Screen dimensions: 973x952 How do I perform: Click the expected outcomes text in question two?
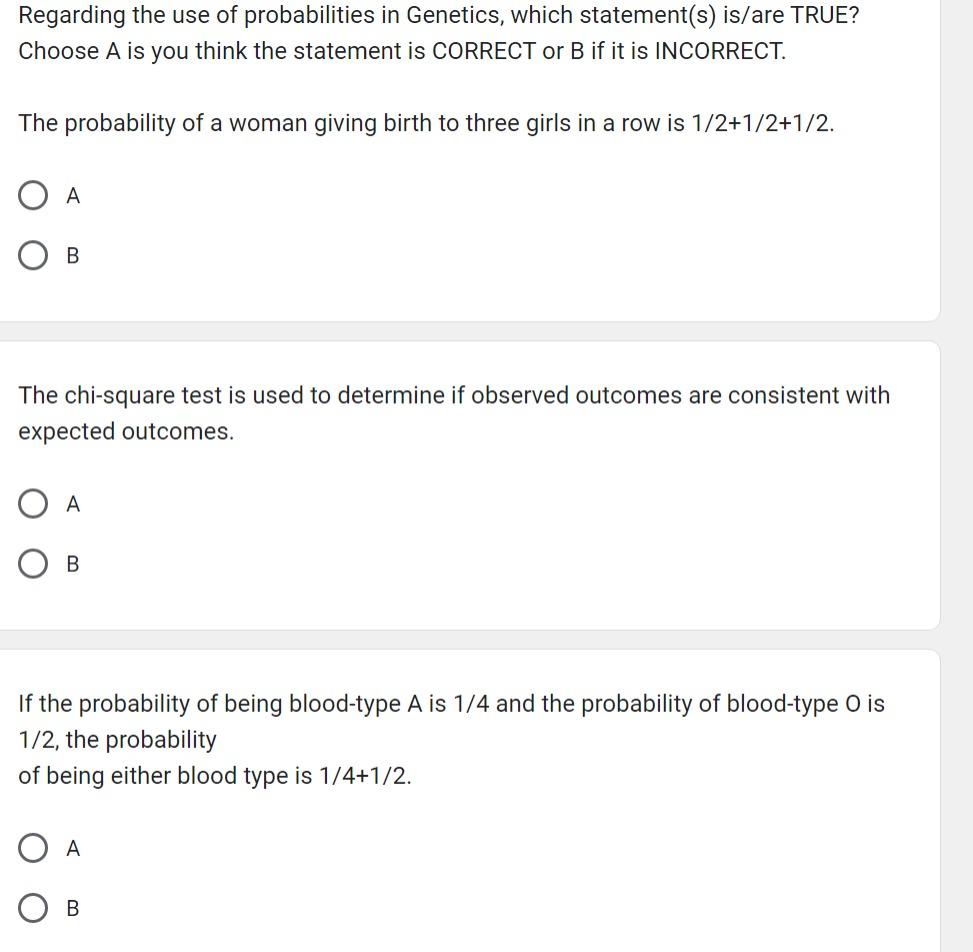pyautogui.click(x=126, y=431)
